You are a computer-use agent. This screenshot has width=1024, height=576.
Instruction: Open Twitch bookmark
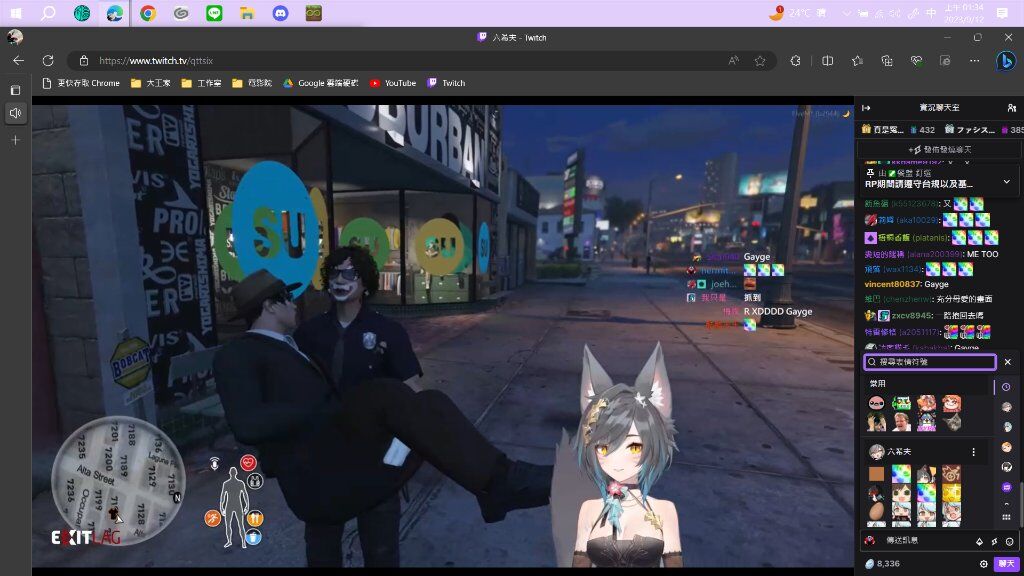446,83
